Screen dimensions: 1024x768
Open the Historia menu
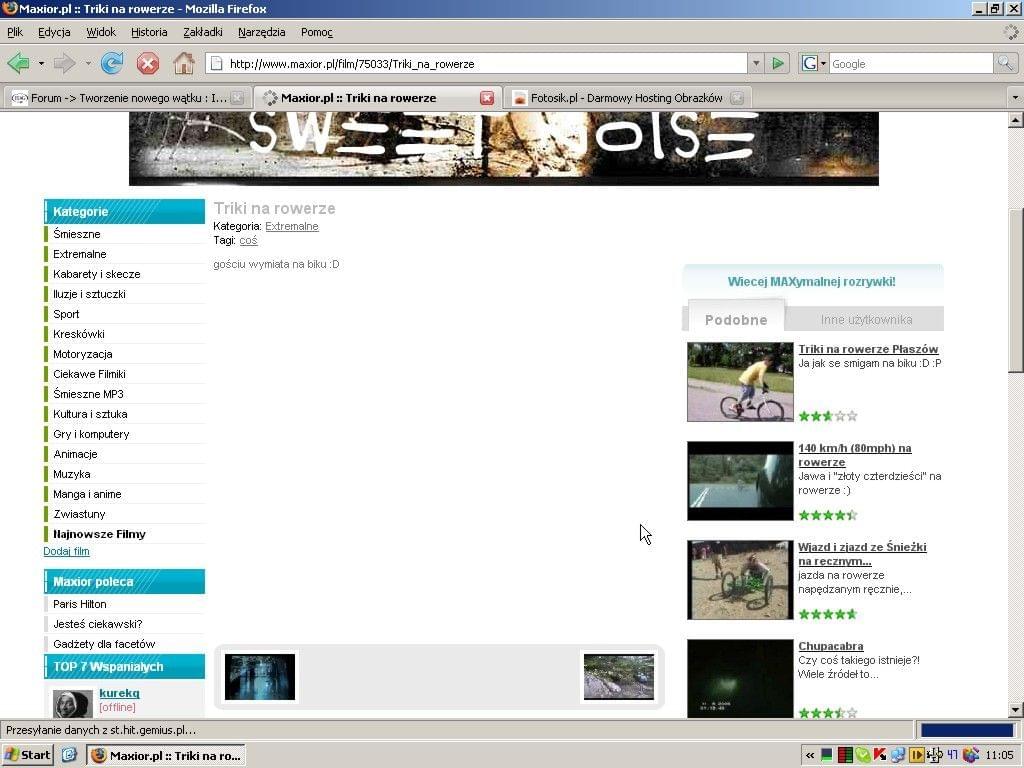point(149,32)
